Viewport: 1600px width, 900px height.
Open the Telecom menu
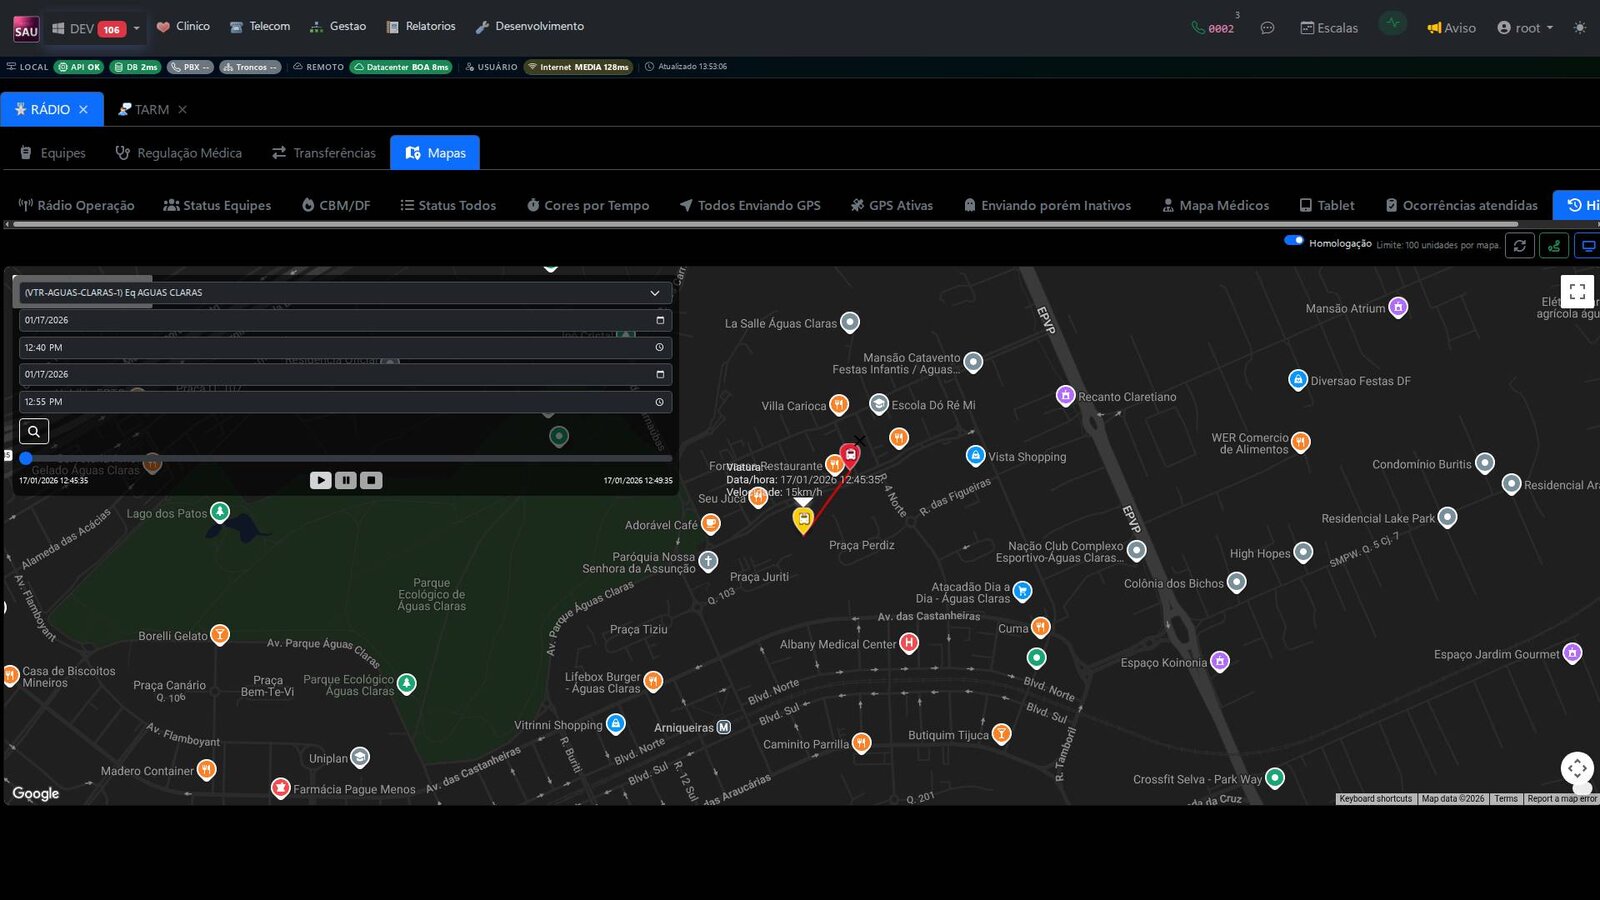tap(260, 27)
